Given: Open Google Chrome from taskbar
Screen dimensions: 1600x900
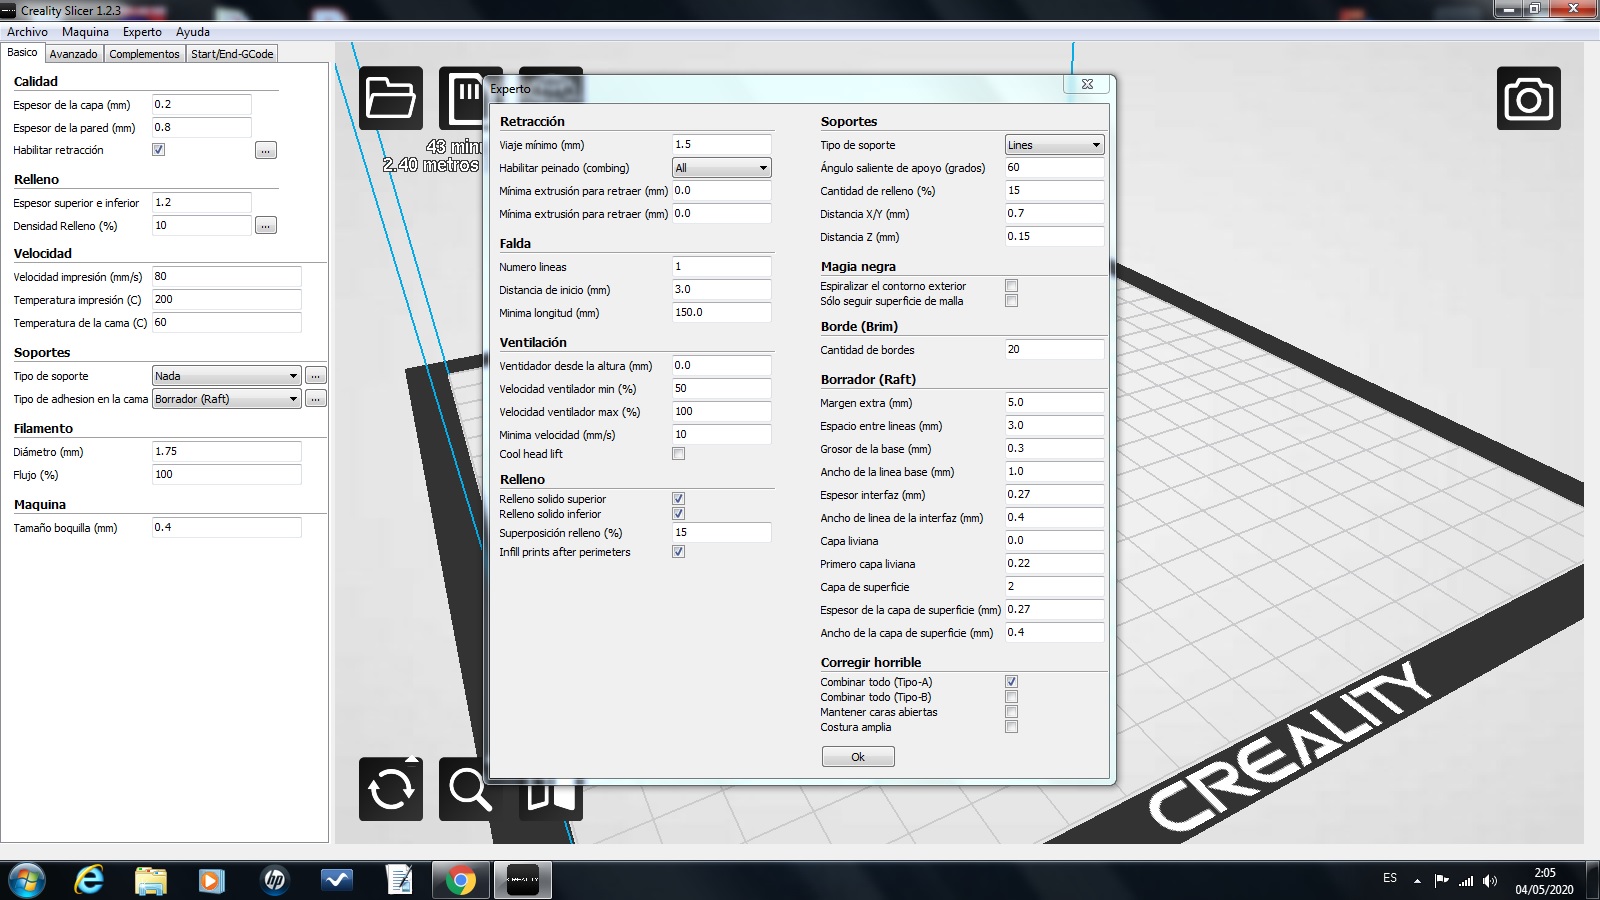Looking at the screenshot, I should point(461,880).
